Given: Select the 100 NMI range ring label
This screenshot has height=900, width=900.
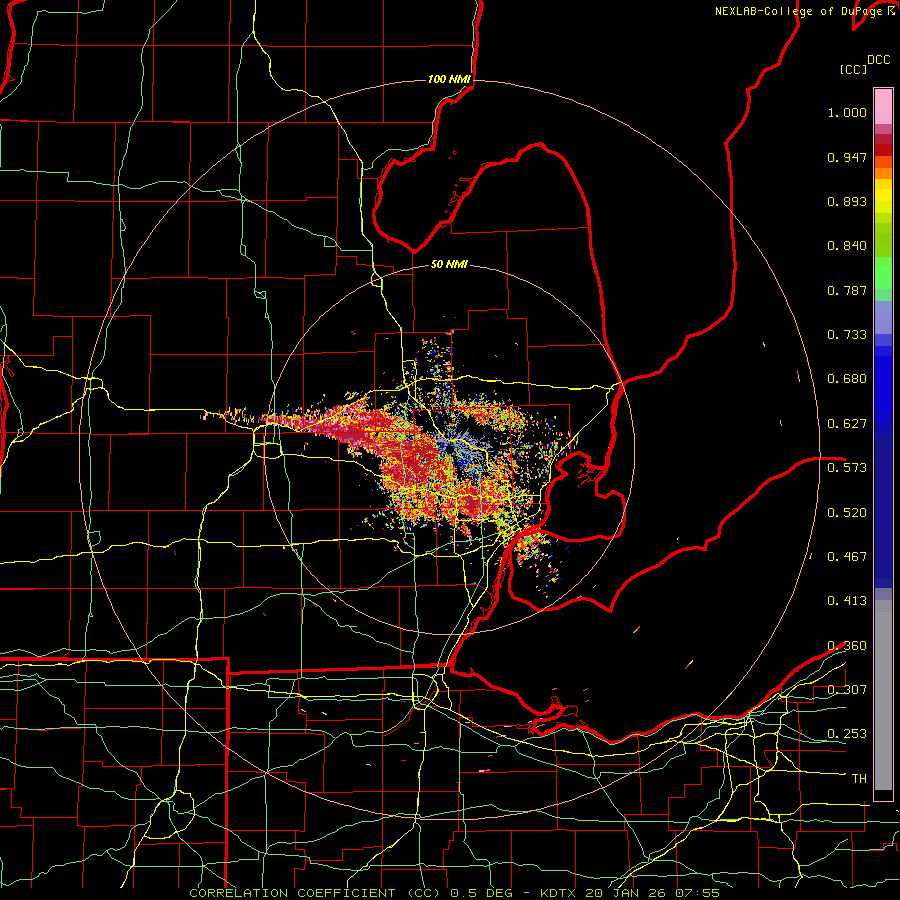Looking at the screenshot, I should click(x=449, y=79).
